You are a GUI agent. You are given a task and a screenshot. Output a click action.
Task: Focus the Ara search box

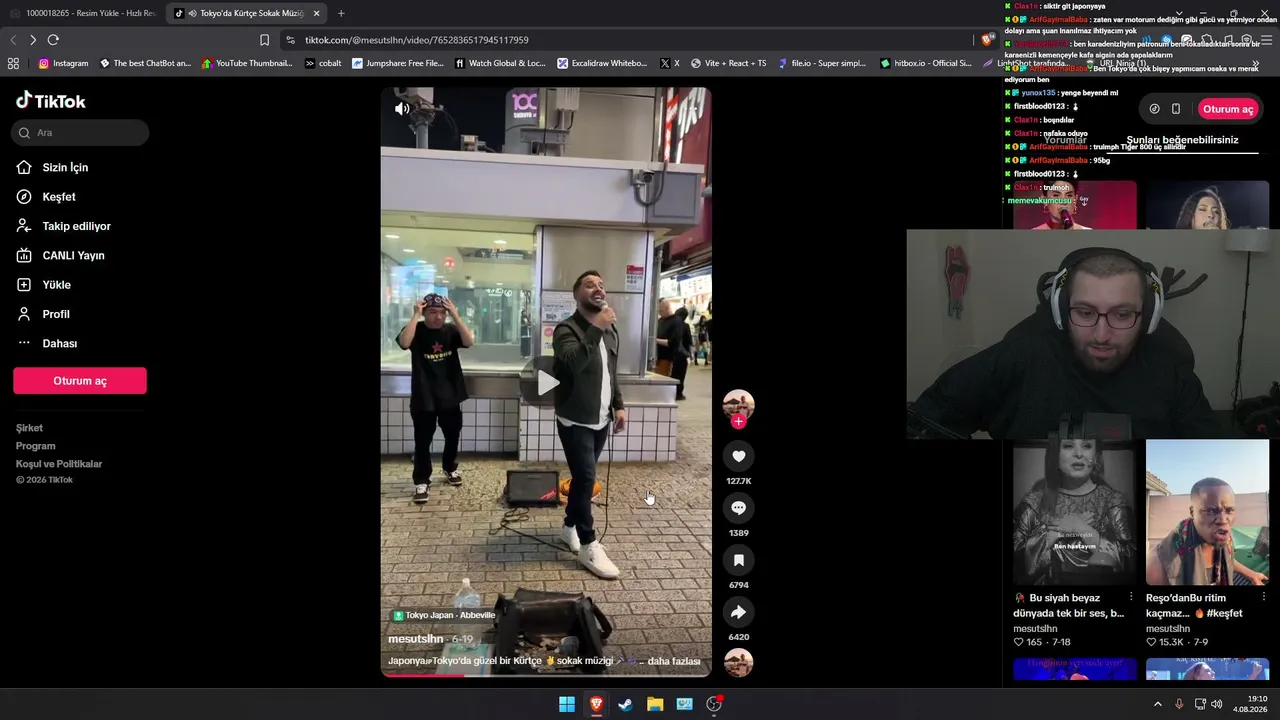coord(81,132)
